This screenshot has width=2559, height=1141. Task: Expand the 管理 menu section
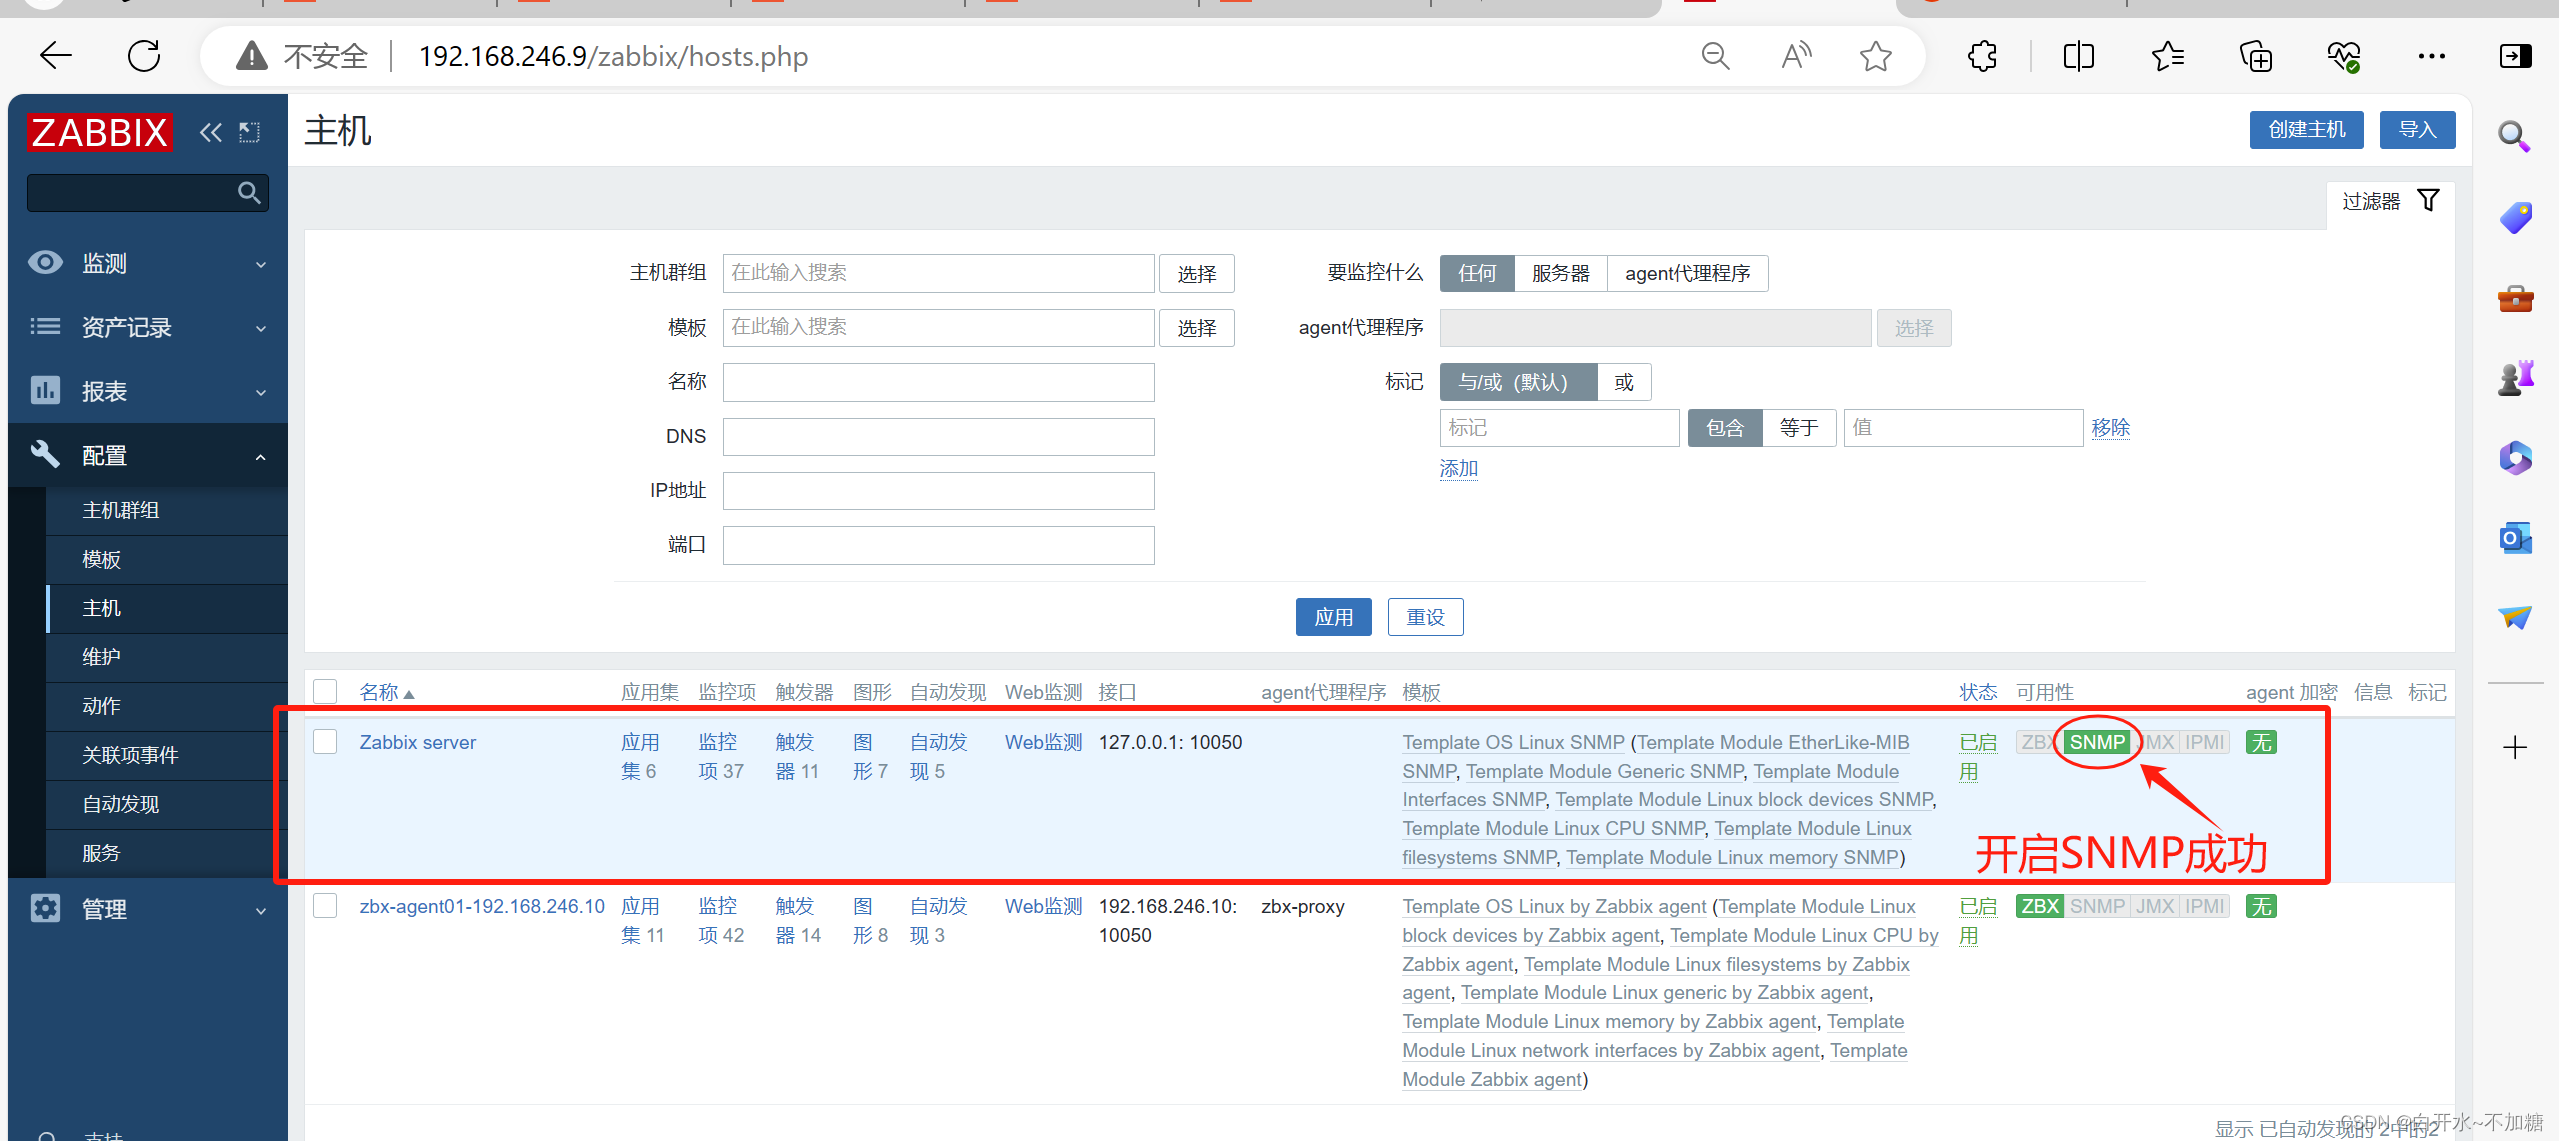pos(260,910)
